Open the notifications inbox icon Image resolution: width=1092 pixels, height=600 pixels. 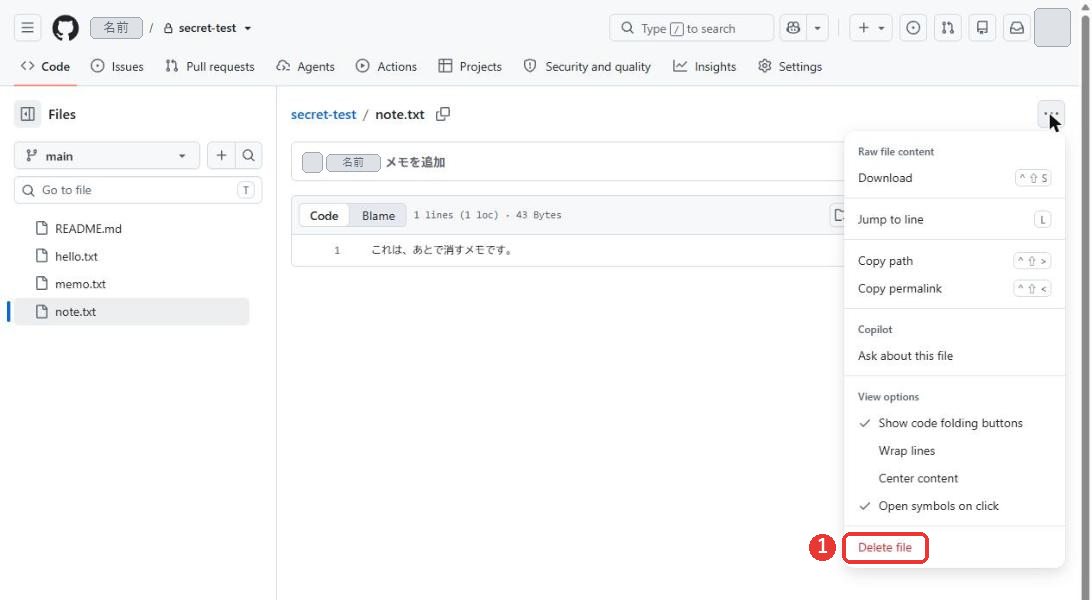click(x=1017, y=28)
